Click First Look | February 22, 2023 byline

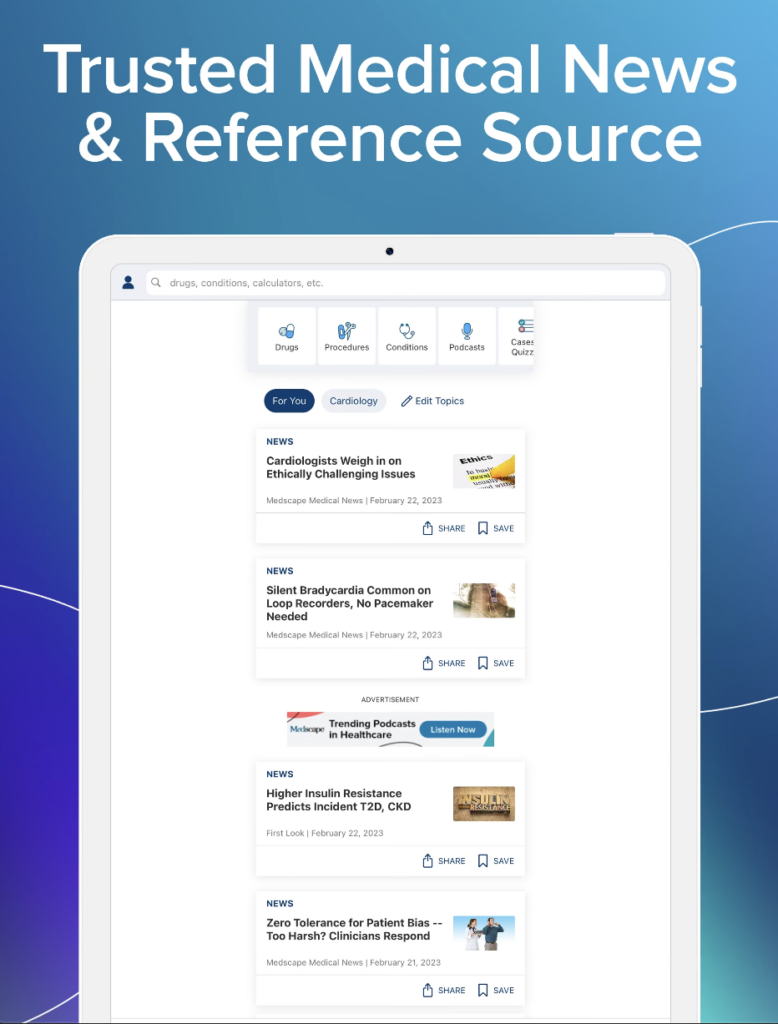pyautogui.click(x=325, y=833)
